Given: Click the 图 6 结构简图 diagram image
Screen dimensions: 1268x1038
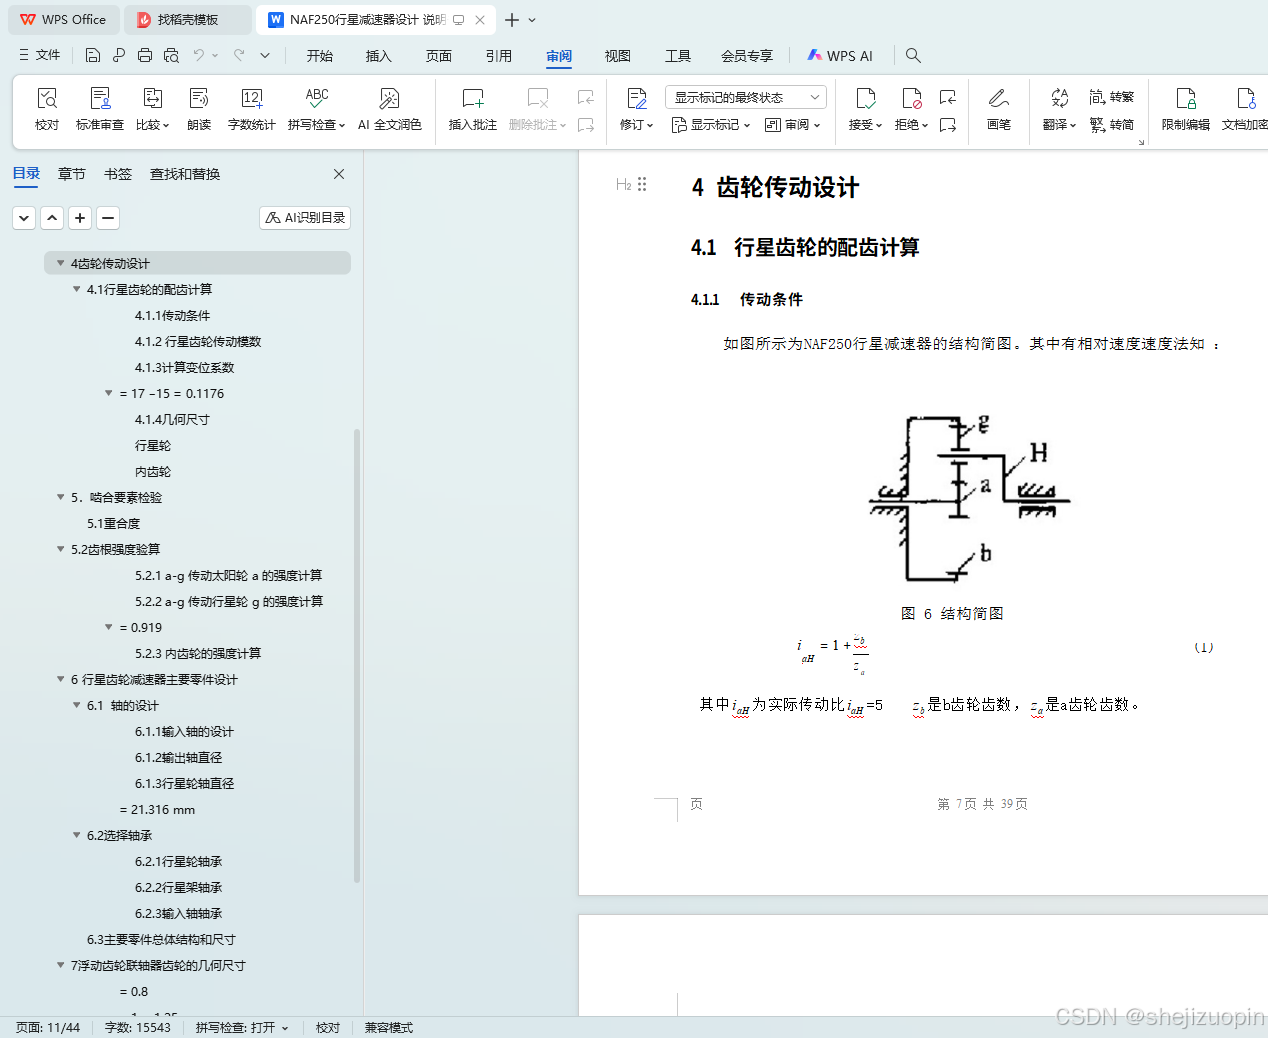Looking at the screenshot, I should coord(968,498).
